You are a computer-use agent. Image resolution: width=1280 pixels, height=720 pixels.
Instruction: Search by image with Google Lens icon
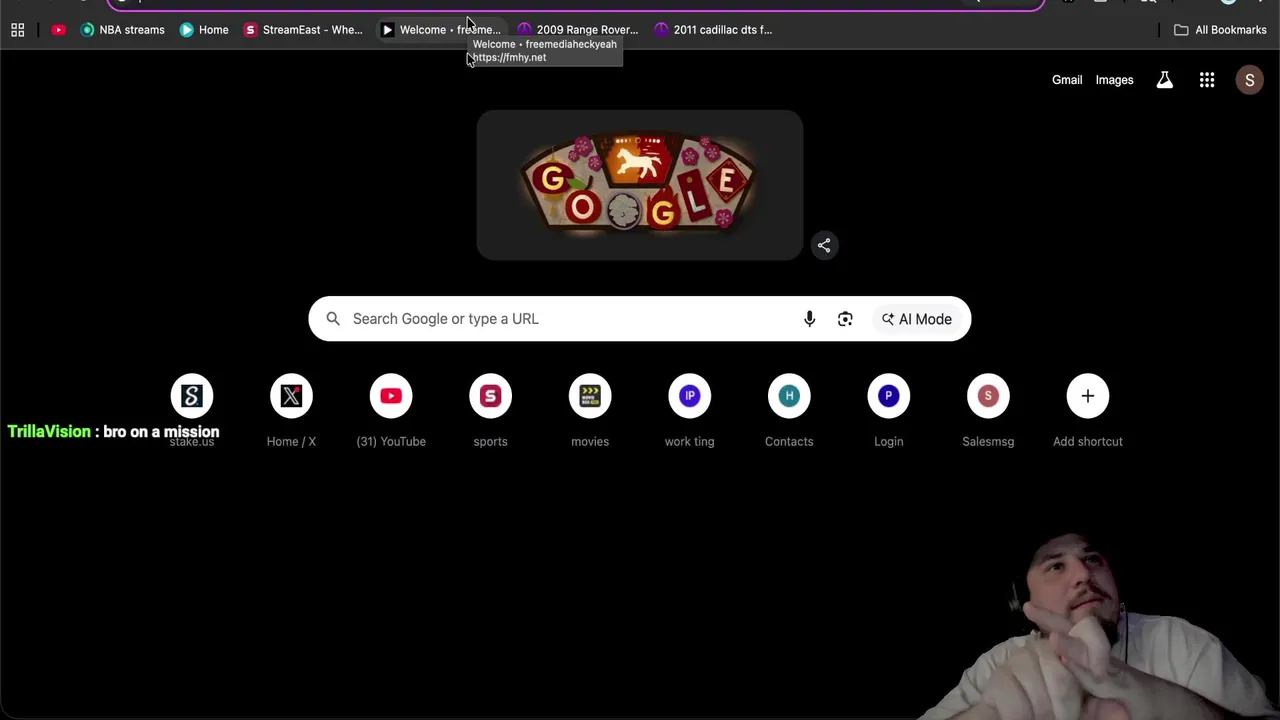(845, 319)
